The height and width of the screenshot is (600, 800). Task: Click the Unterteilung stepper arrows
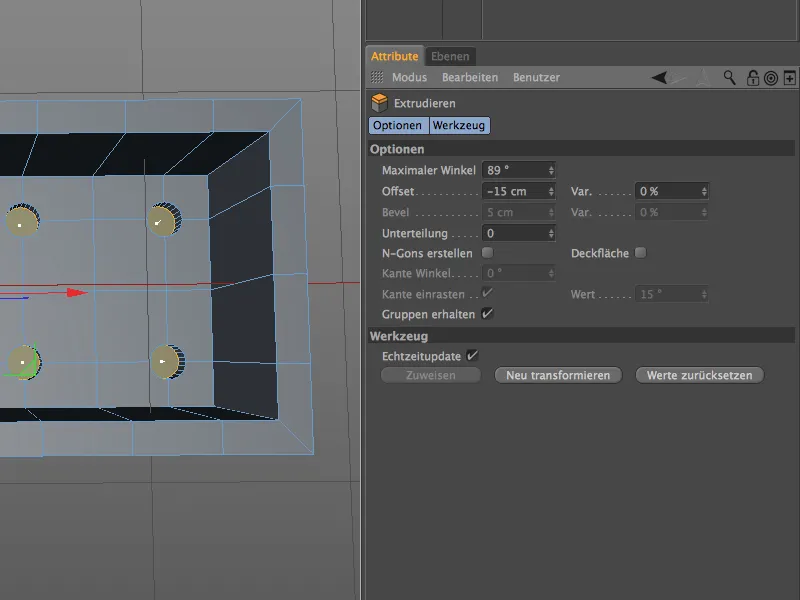coord(551,233)
